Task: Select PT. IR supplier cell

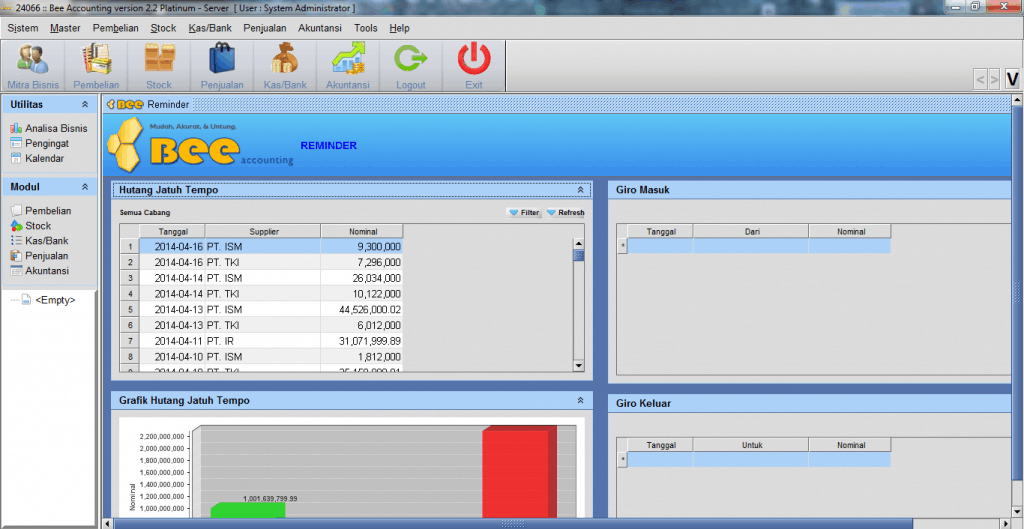Action: pyautogui.click(x=263, y=341)
